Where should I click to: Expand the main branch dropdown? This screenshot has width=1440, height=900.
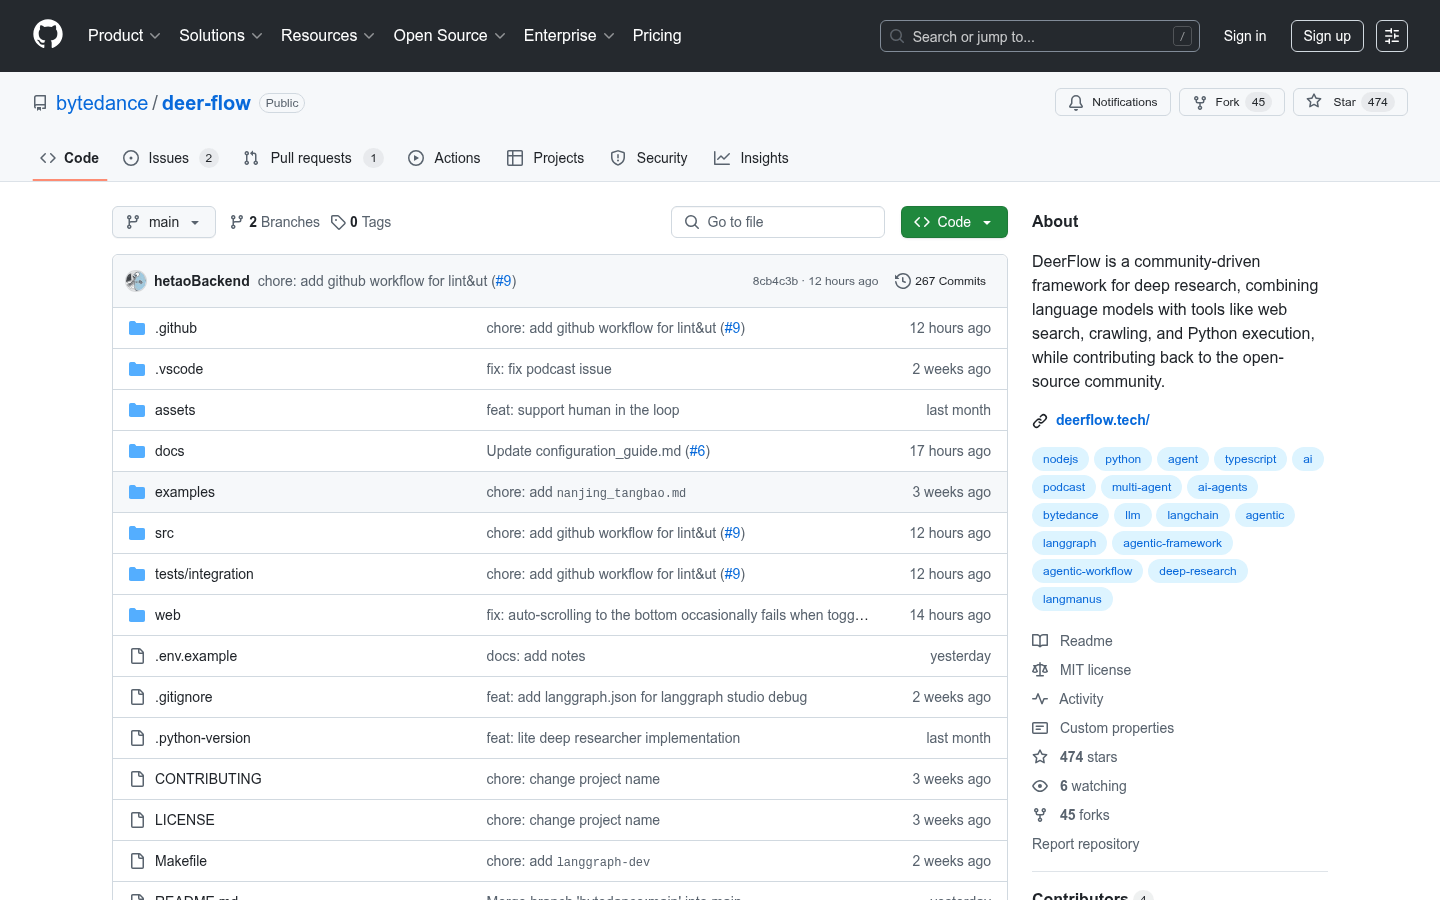(x=164, y=222)
